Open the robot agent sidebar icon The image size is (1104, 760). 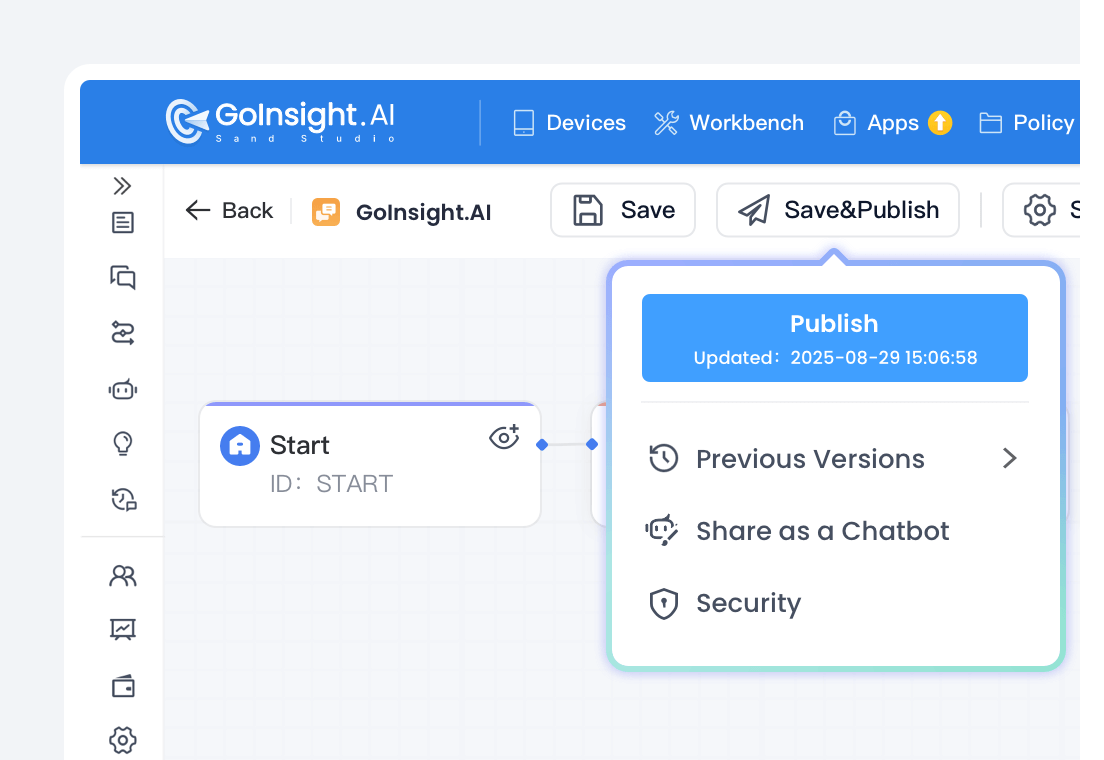click(x=122, y=389)
